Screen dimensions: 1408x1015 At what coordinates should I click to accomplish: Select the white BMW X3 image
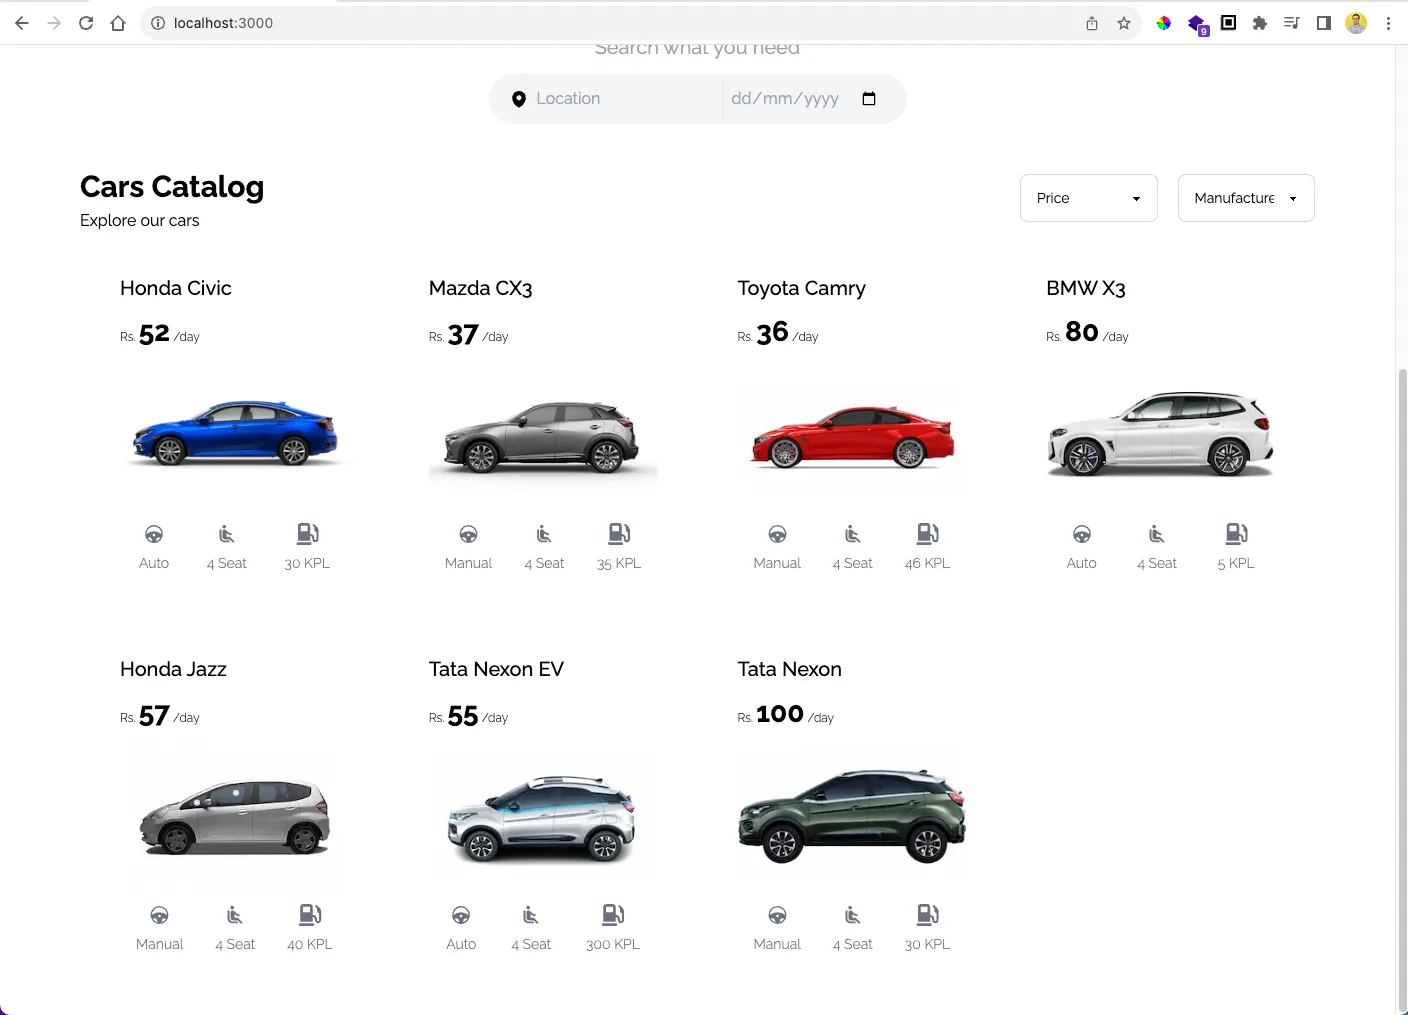coord(1160,434)
